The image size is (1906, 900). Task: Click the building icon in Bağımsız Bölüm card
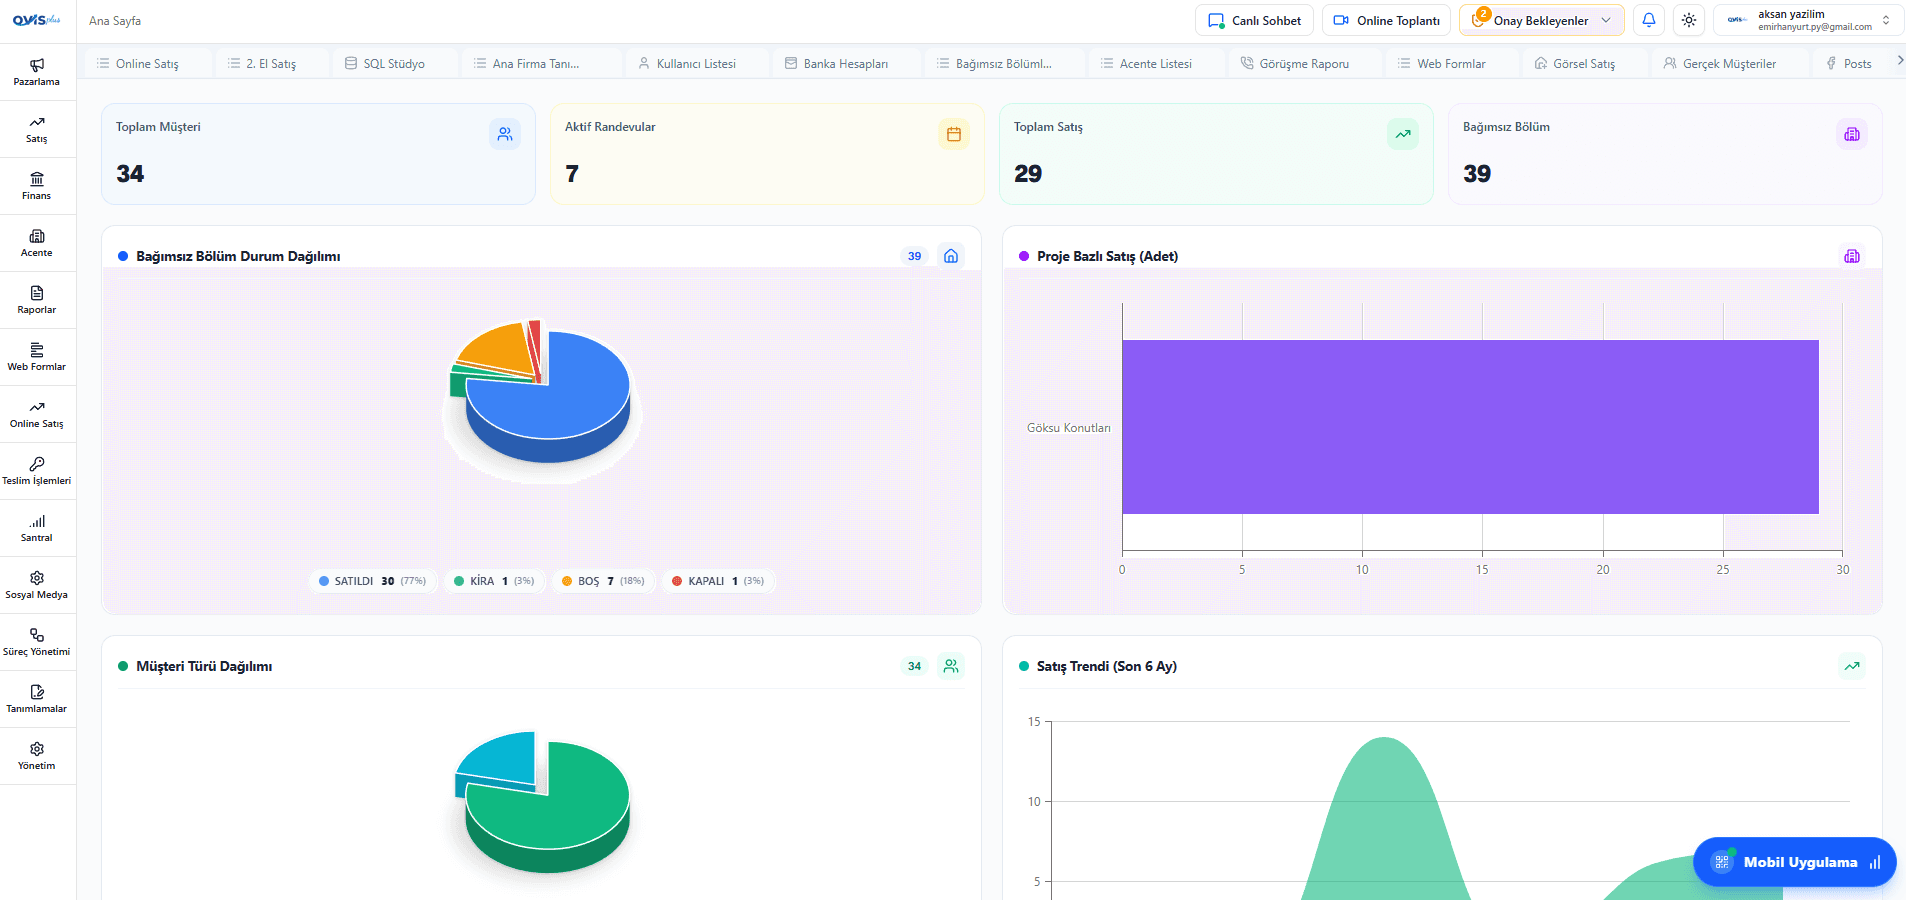coord(1852,134)
